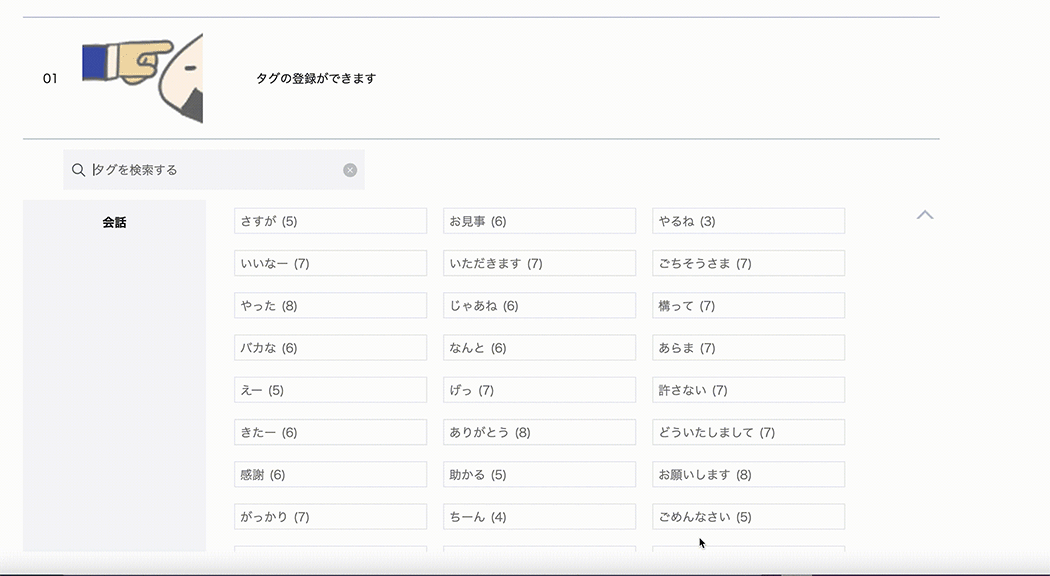Collapse the 会話 tag section
This screenshot has width=1050, height=576.
(925, 215)
